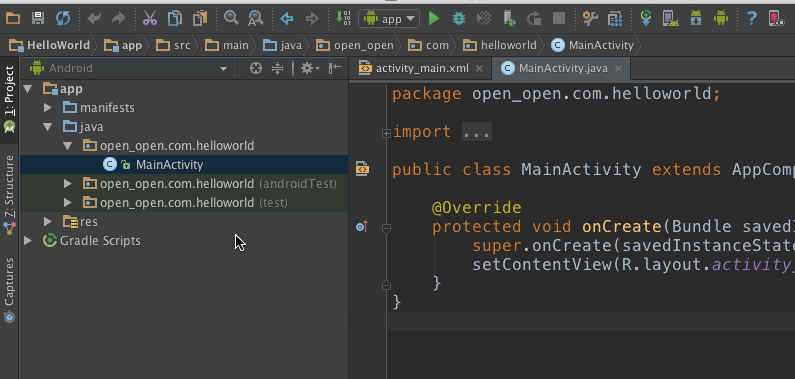Image resolution: width=795 pixels, height=379 pixels.
Task: Select HelloWorld in the breadcrumb bar
Action: 49,46
